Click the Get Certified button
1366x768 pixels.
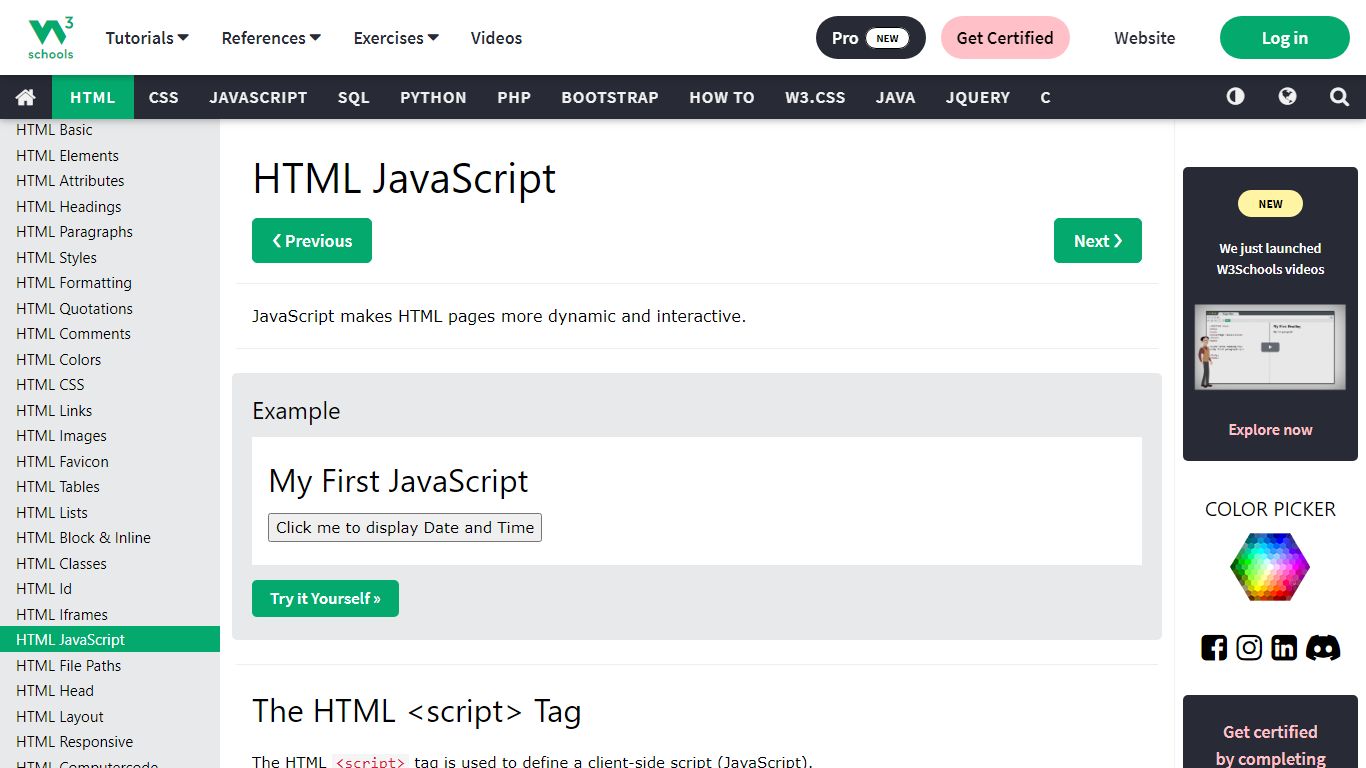(1005, 38)
